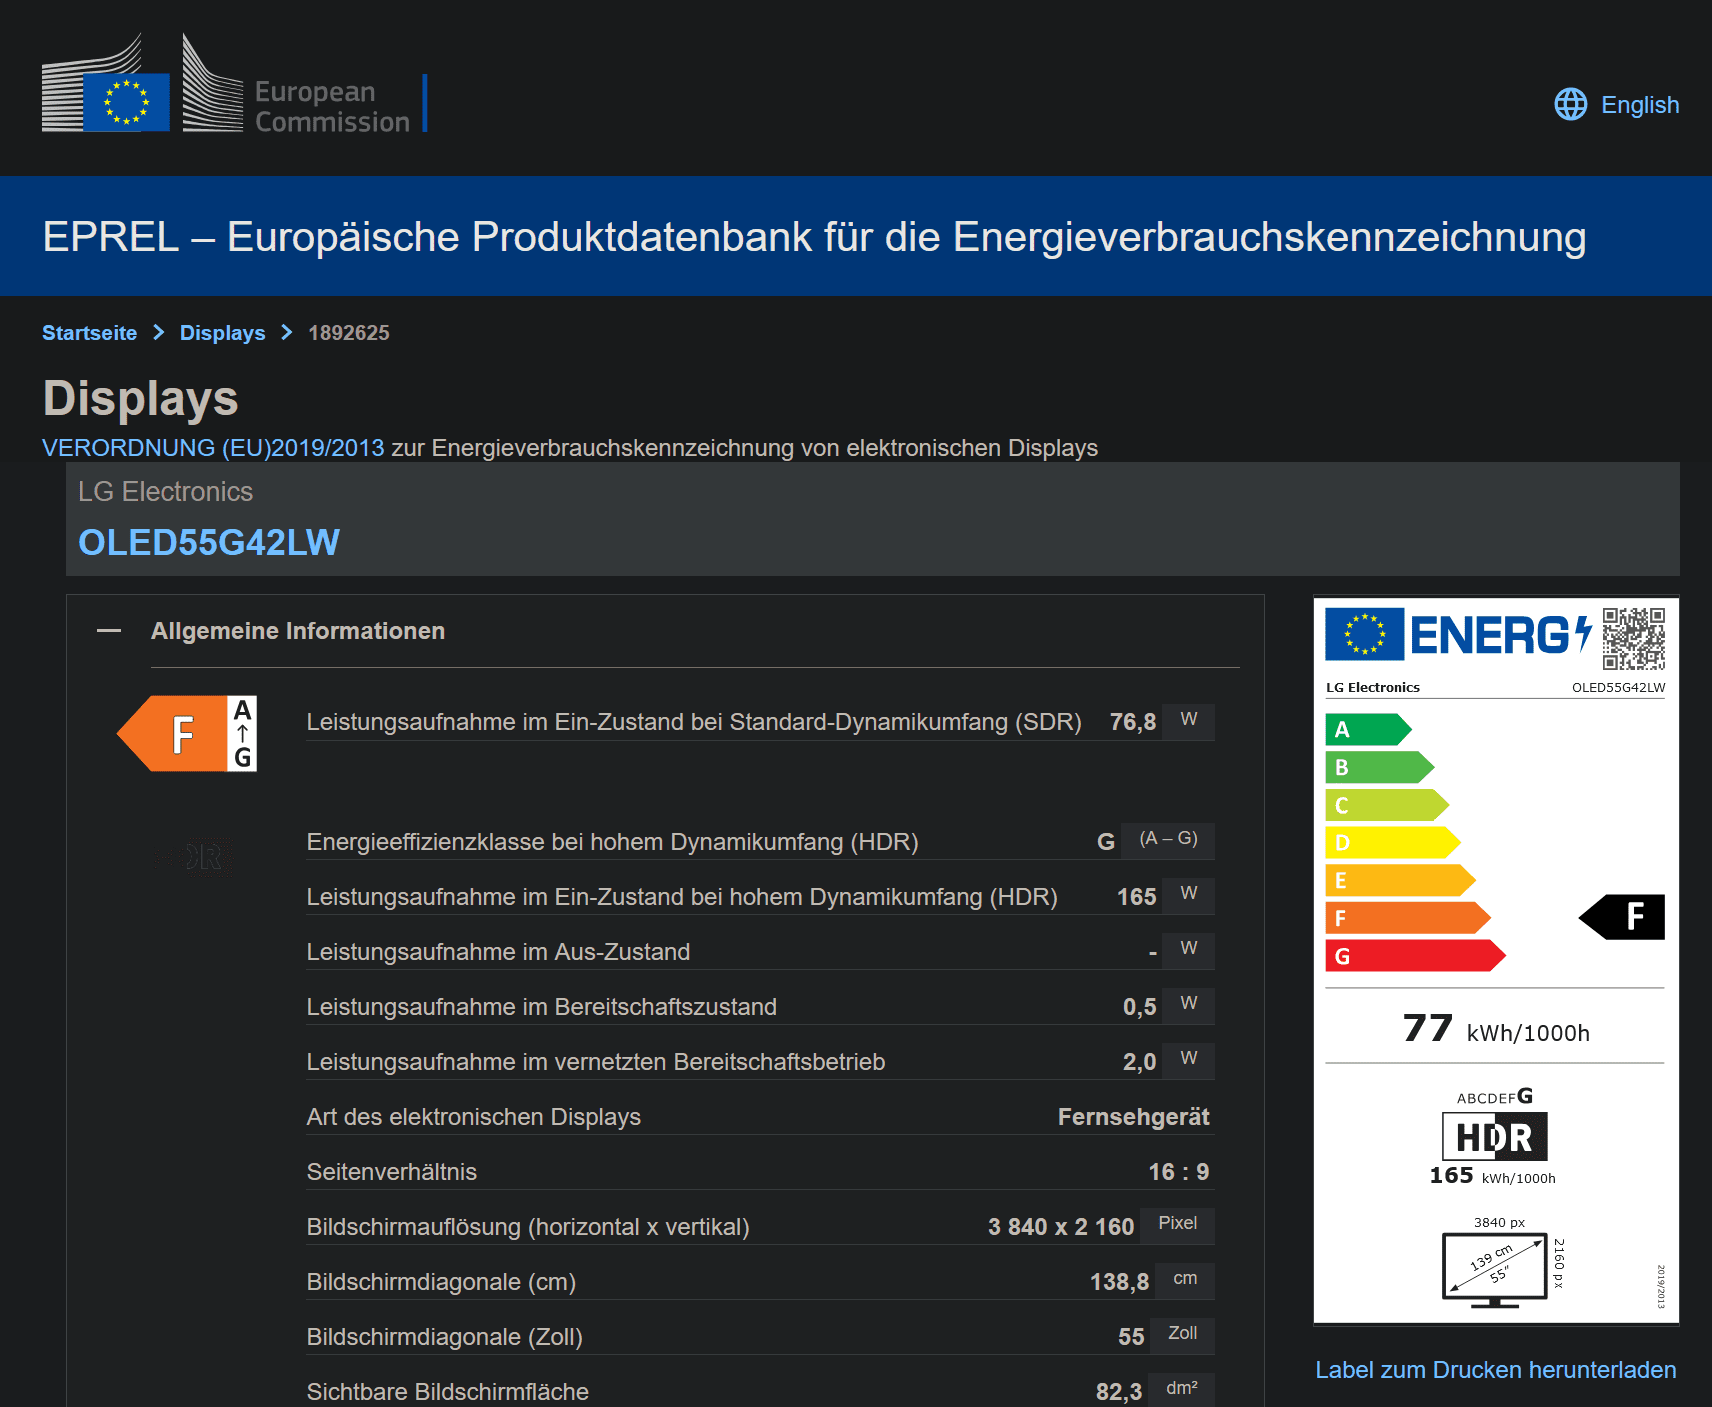The height and width of the screenshot is (1407, 1712).
Task: Select the 76,8 SDR power value
Action: click(1132, 722)
